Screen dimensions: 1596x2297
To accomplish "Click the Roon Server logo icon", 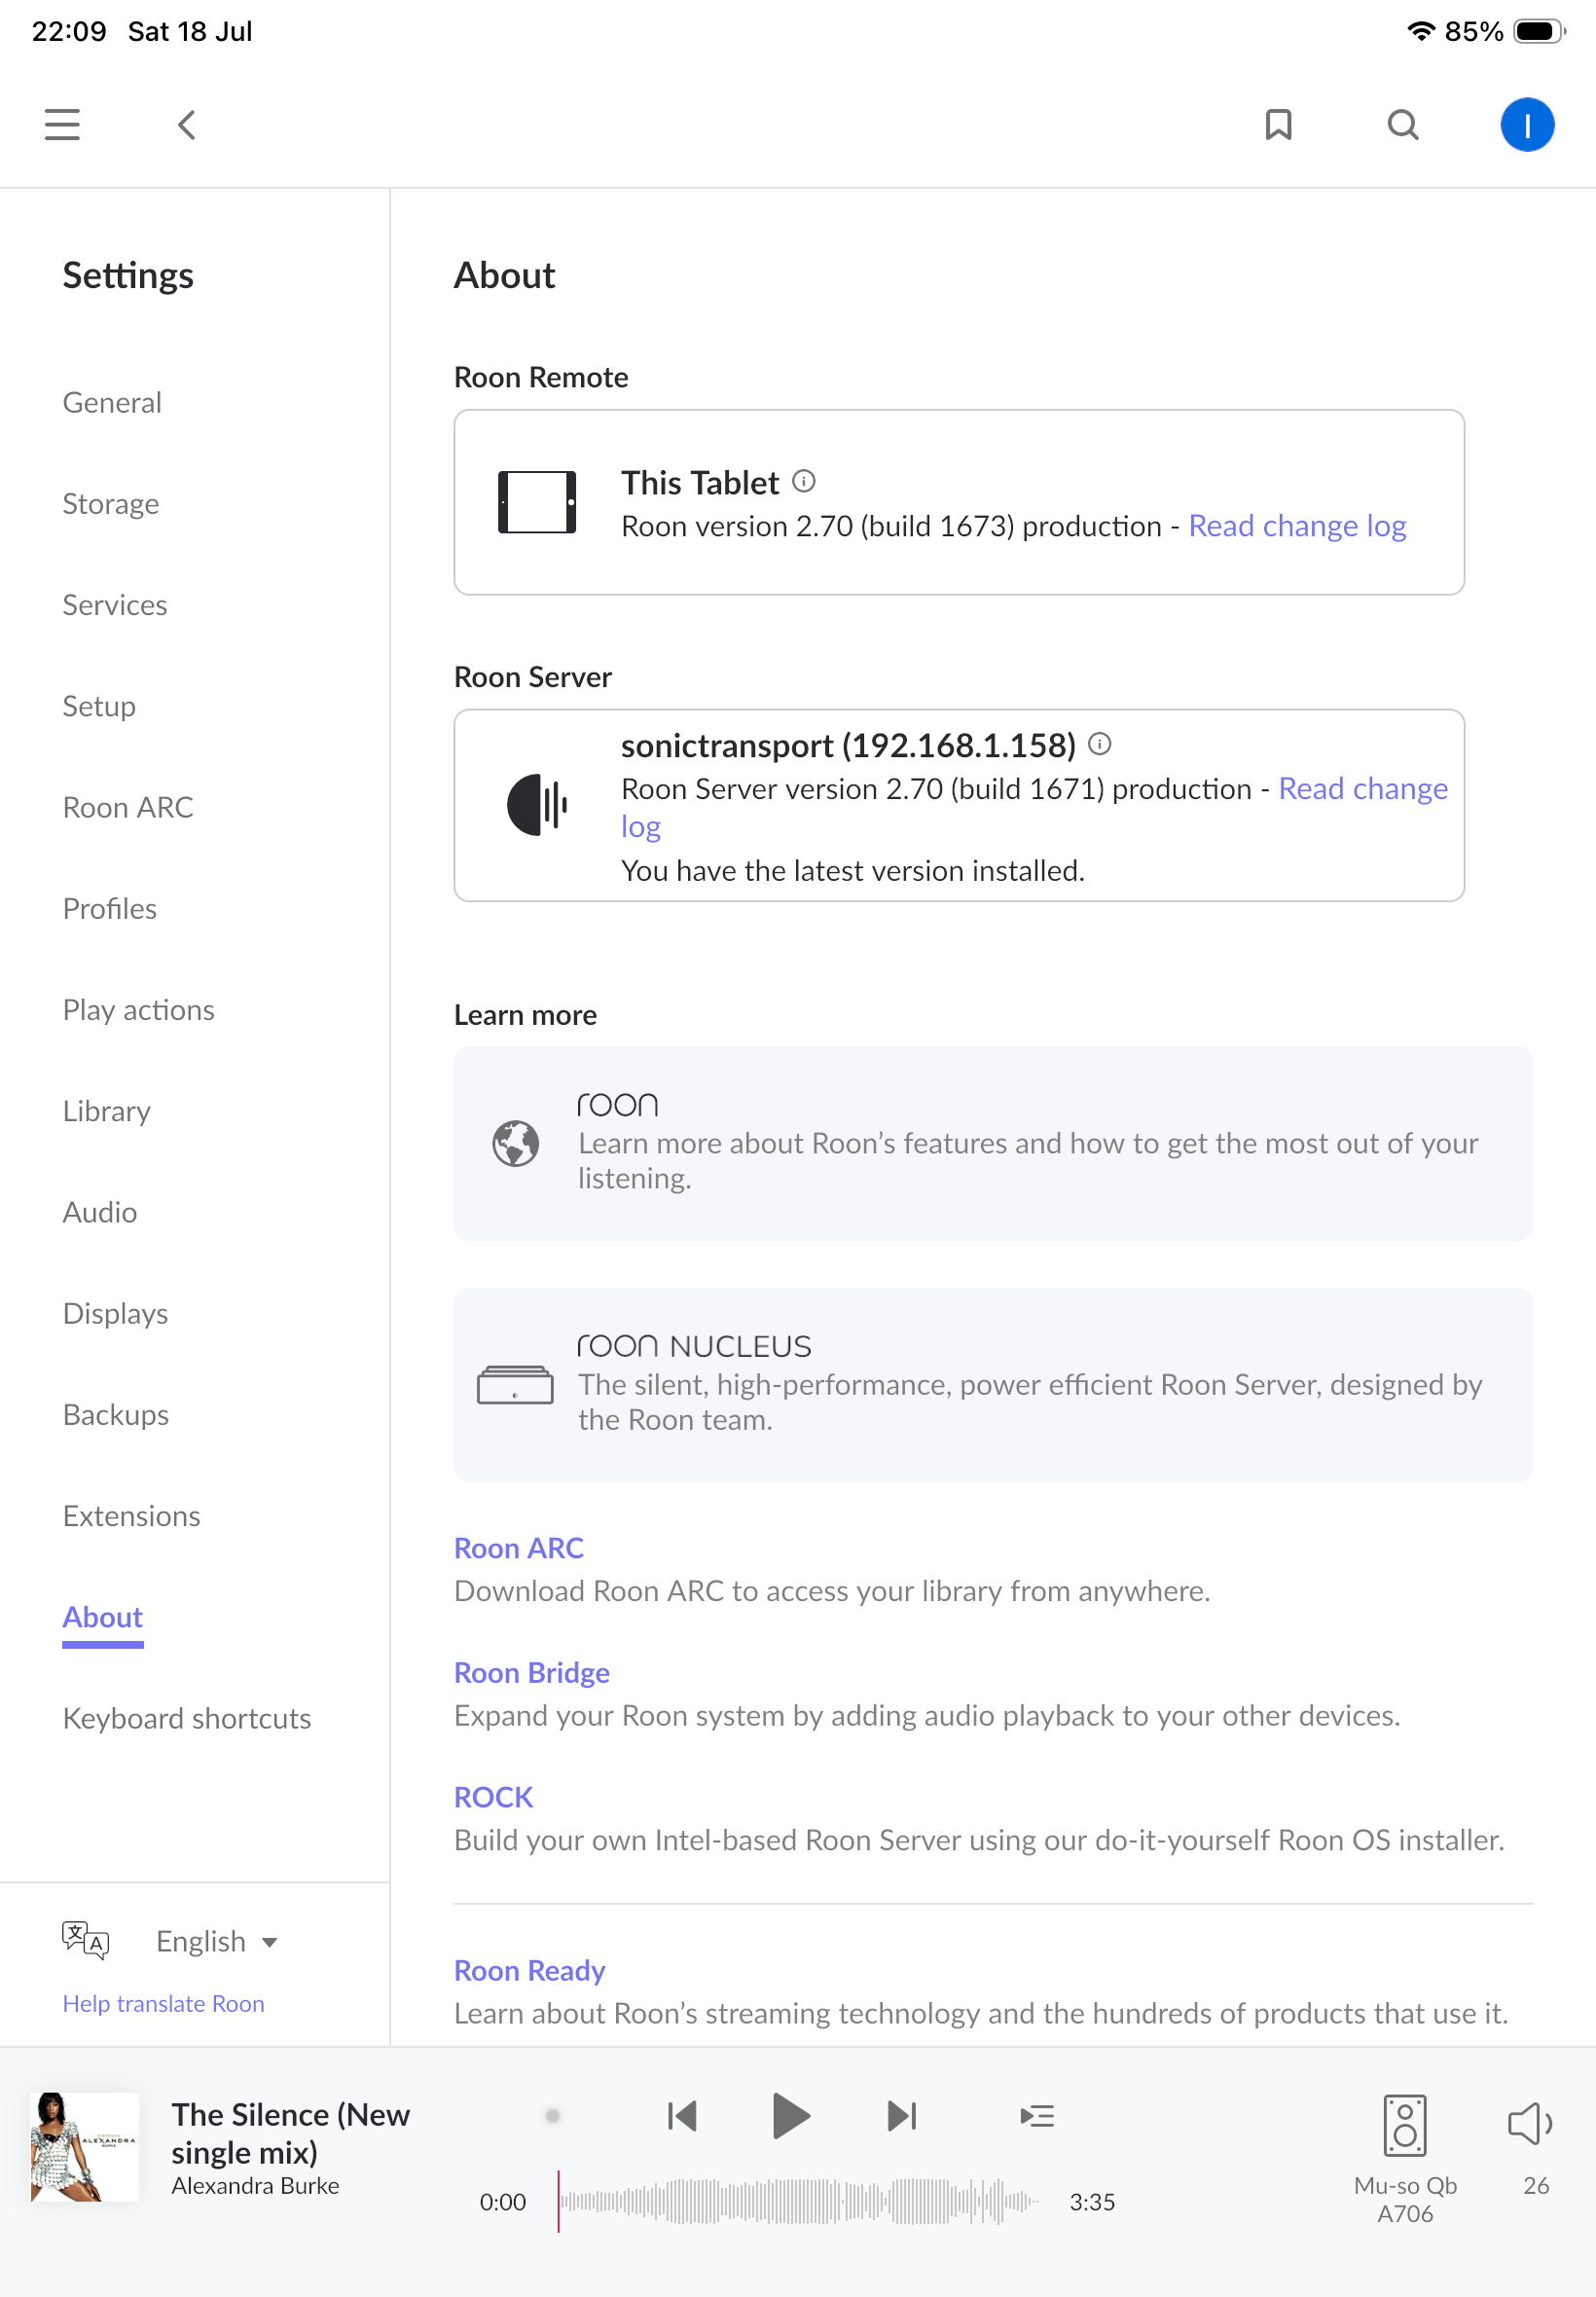I will pyautogui.click(x=537, y=805).
